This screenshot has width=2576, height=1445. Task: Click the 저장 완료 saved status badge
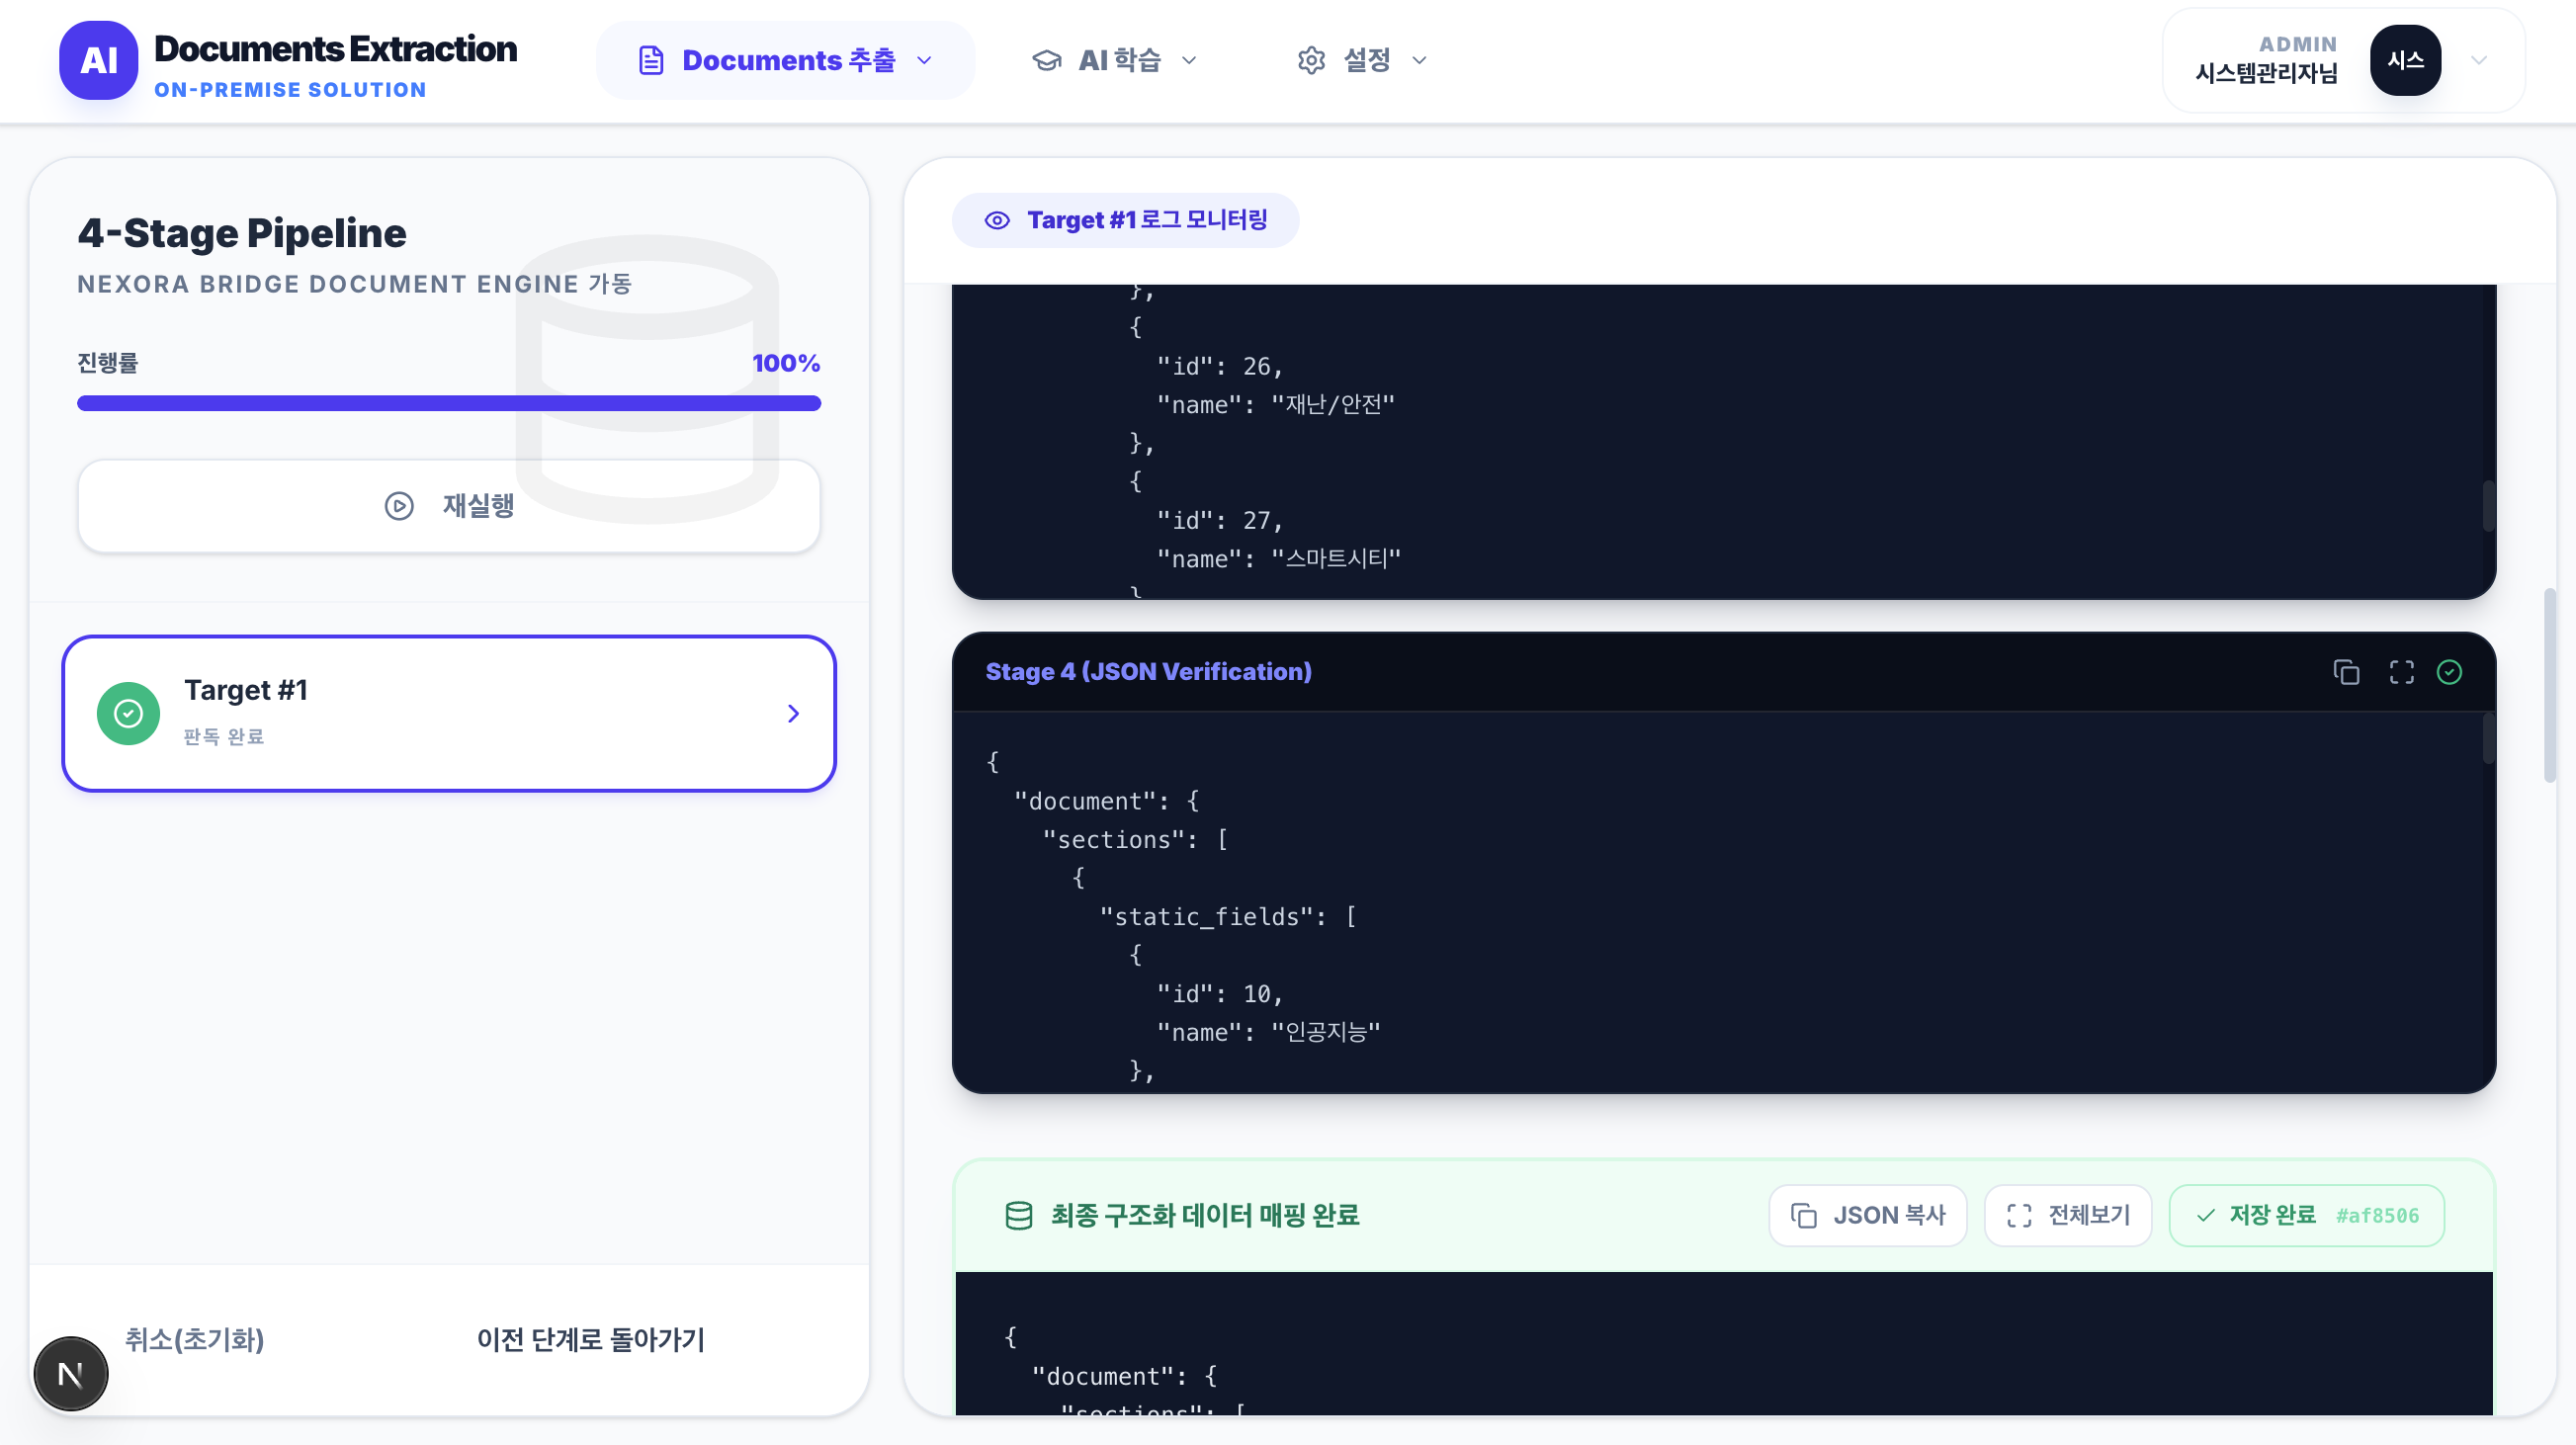2306,1215
